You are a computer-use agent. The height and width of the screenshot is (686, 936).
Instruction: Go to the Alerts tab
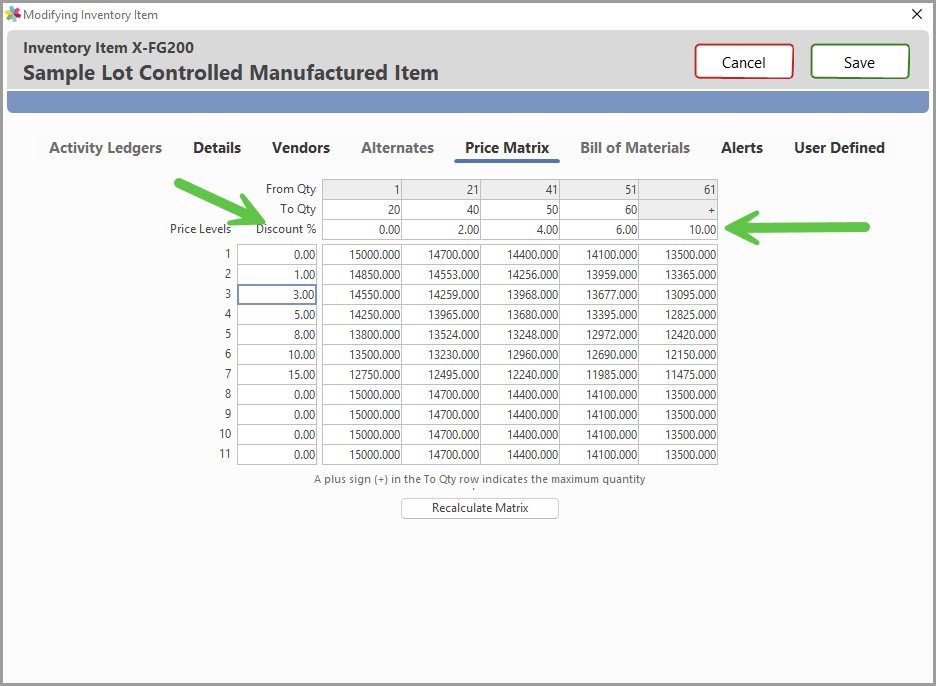tap(742, 148)
